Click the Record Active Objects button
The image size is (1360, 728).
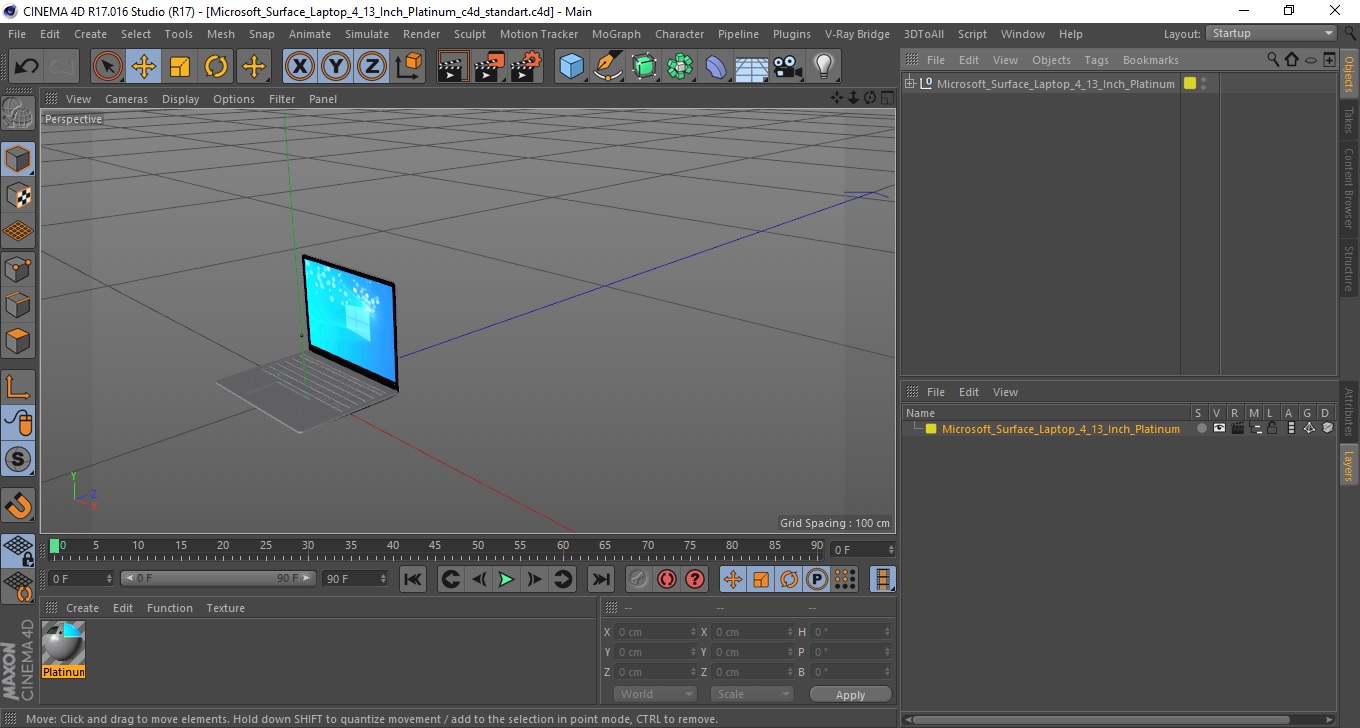639,579
